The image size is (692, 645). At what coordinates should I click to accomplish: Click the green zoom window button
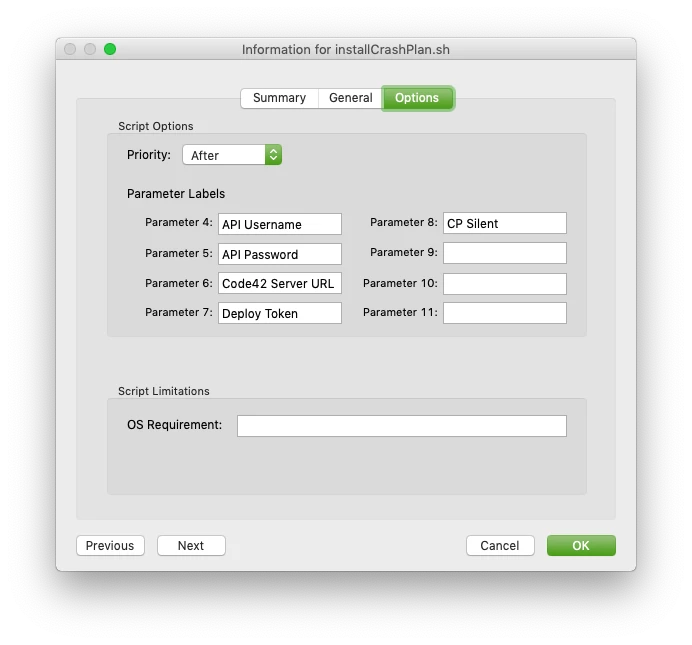click(110, 49)
